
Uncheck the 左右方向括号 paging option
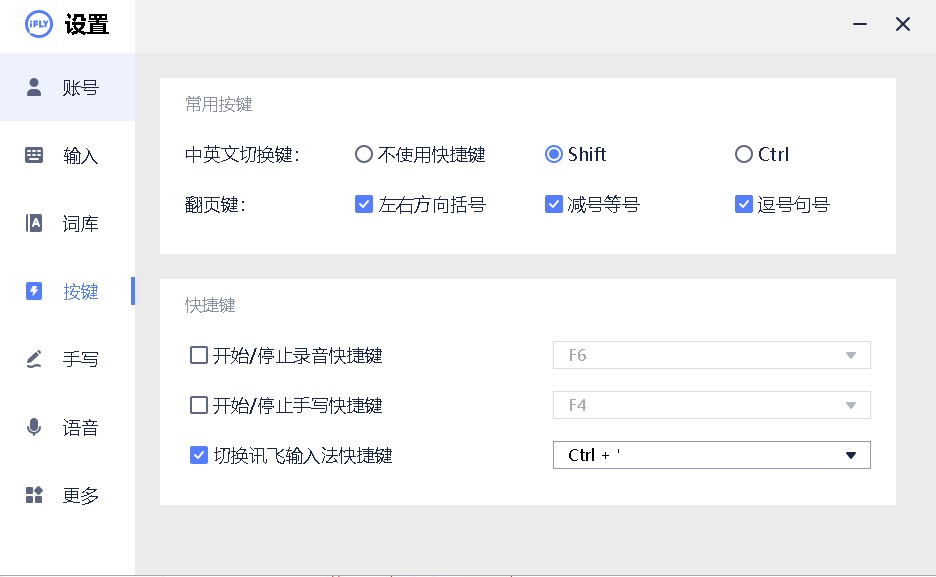tap(364, 204)
